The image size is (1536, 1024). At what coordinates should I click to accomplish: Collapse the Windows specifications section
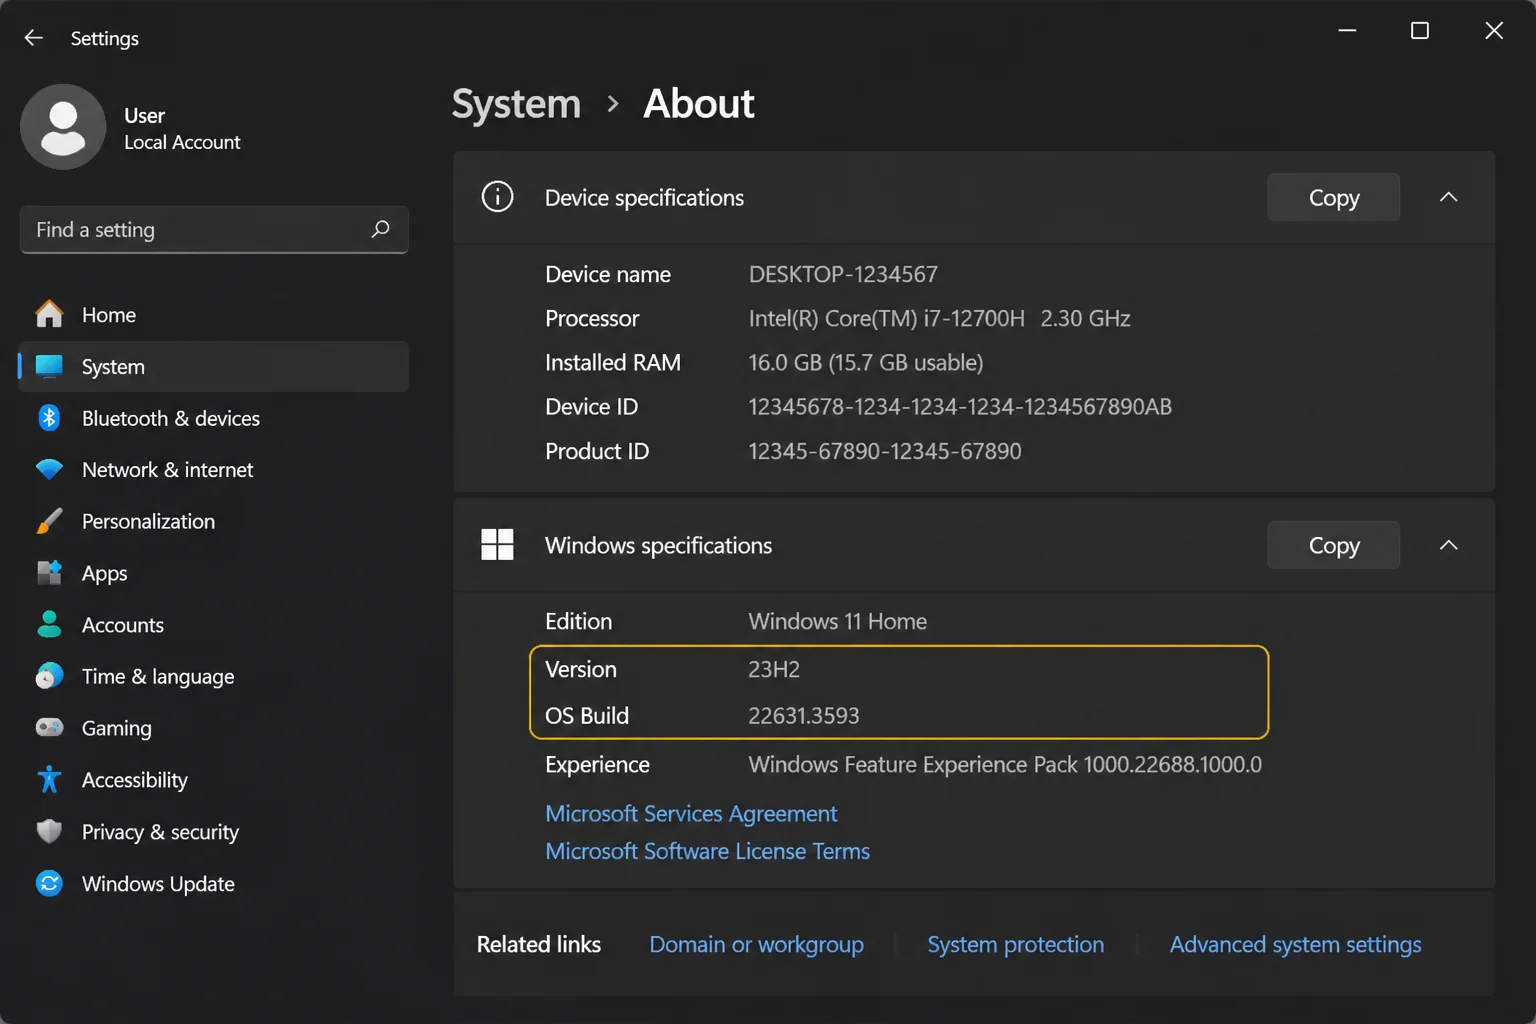click(1448, 545)
